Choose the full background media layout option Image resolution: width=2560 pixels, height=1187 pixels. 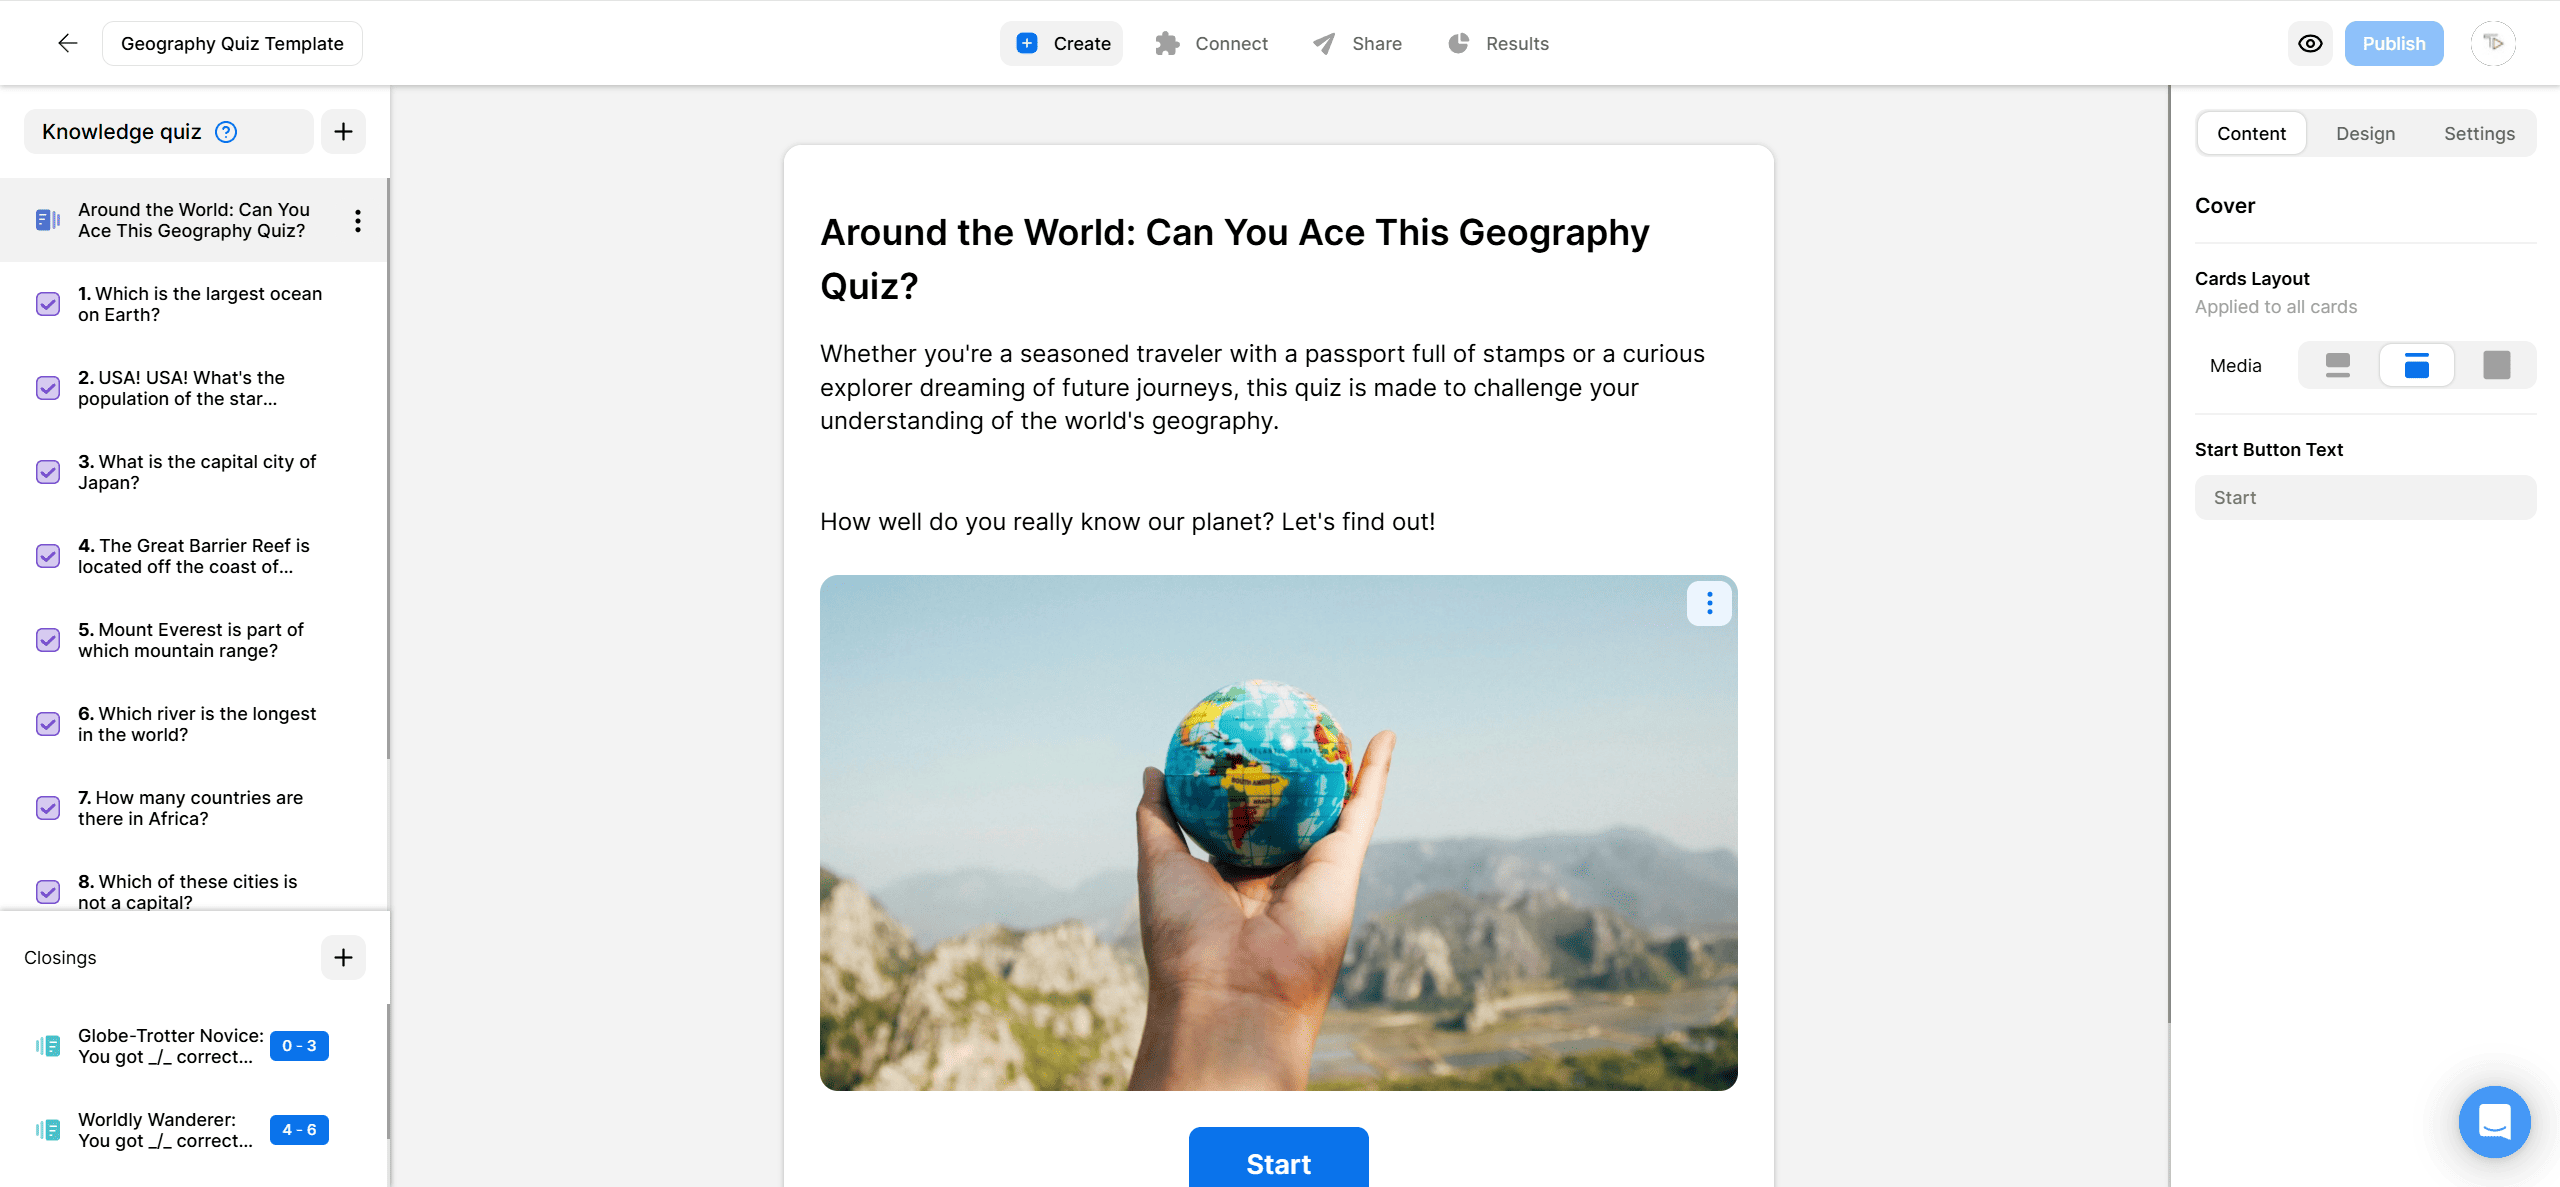point(2496,365)
